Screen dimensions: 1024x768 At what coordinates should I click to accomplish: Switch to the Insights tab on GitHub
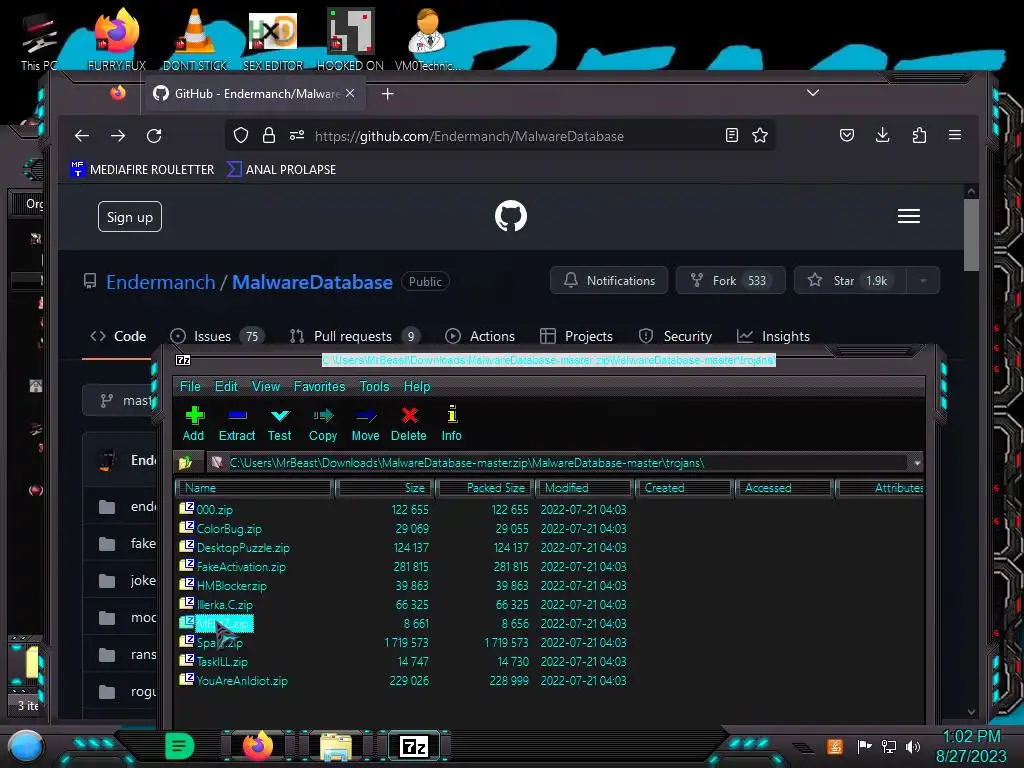pos(773,336)
